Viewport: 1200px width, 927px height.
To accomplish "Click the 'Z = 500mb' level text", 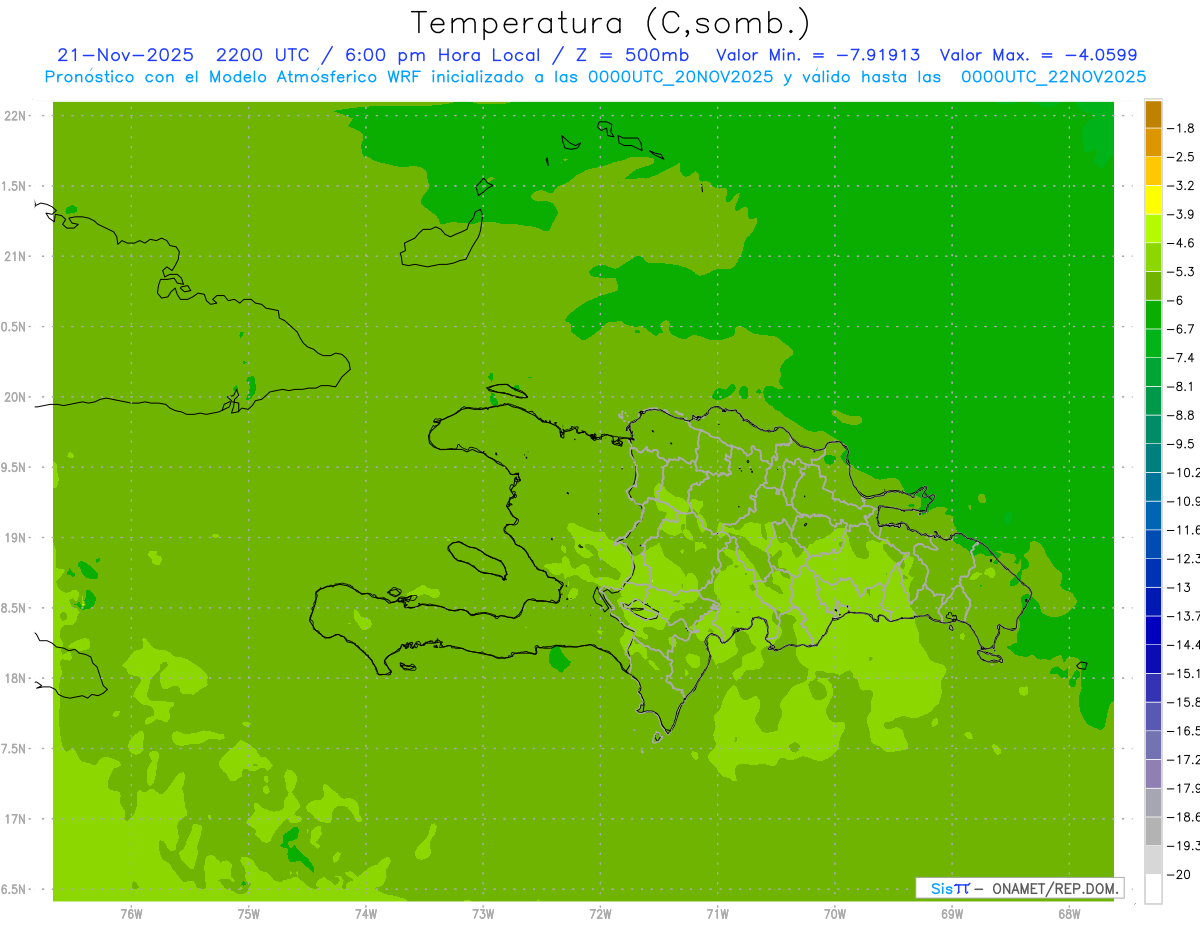I will pos(628,55).
